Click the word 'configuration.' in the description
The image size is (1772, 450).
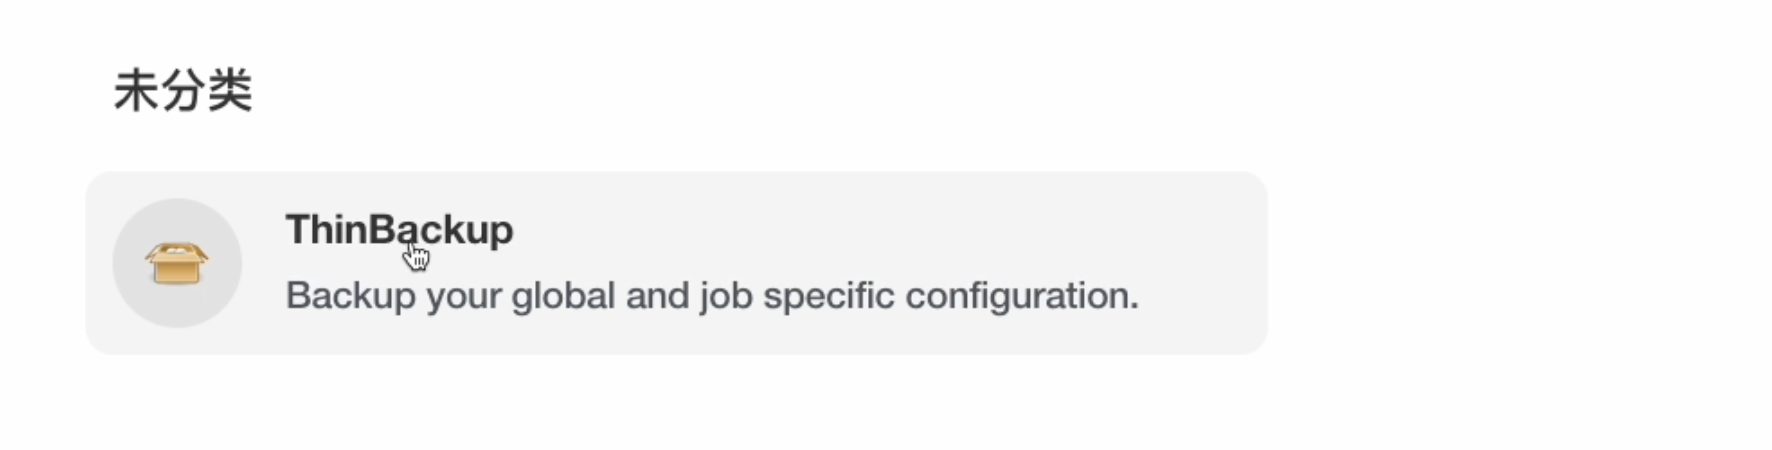pyautogui.click(x=1022, y=296)
